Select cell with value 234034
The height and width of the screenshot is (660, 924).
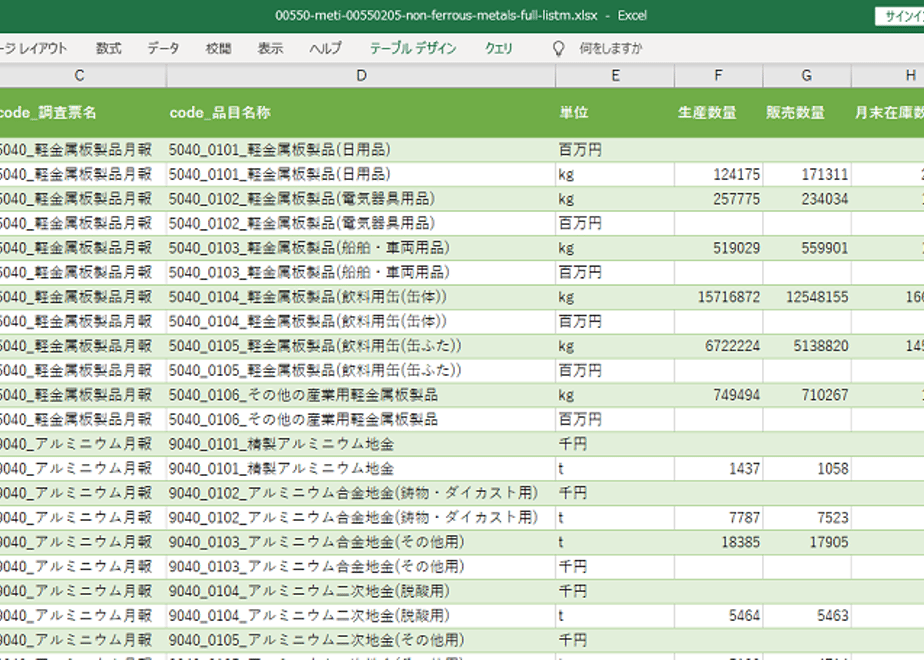tap(807, 199)
